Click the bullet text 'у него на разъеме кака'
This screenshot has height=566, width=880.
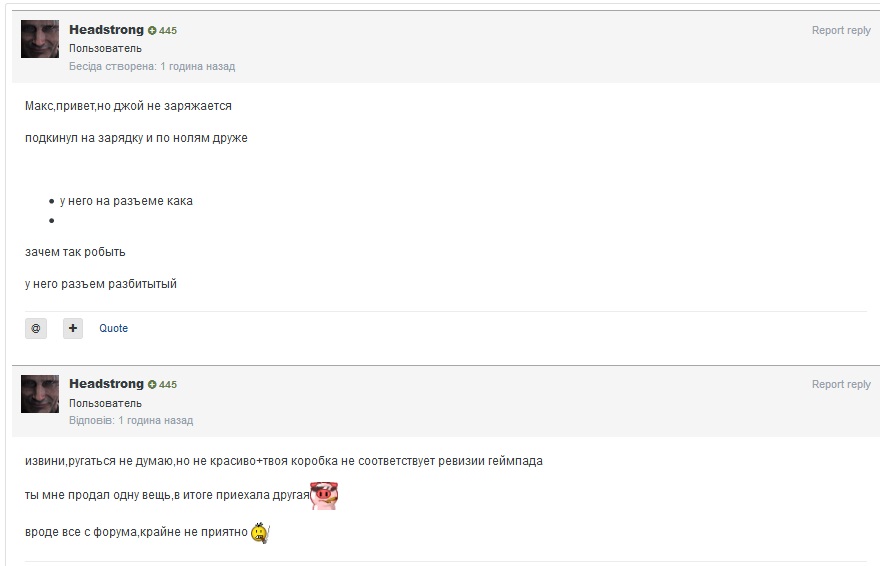click(126, 201)
